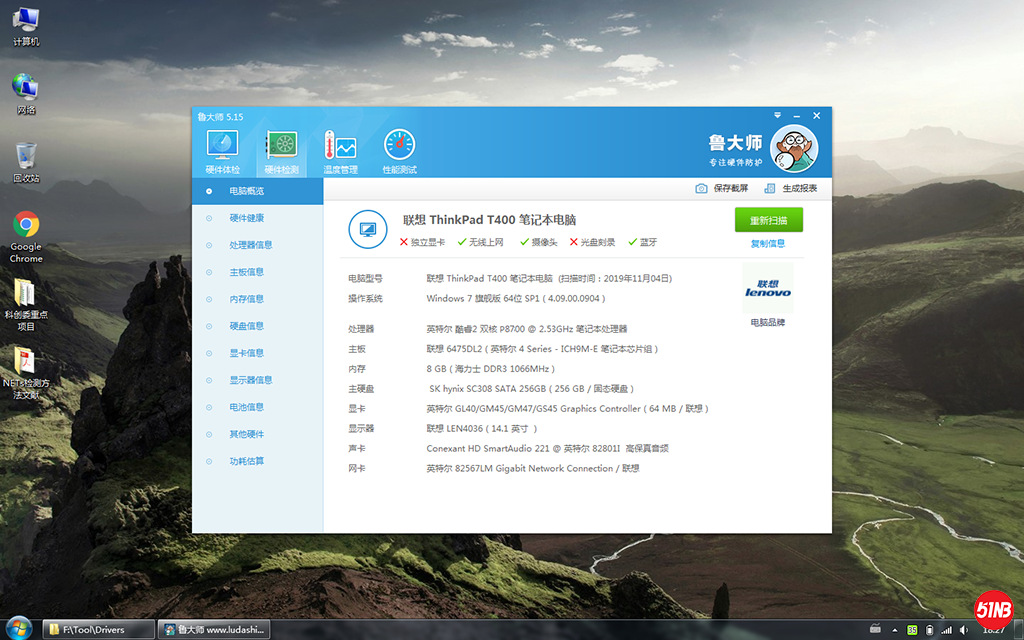Click the SK hynix SC308 SATA 256GB text
Image resolution: width=1024 pixels, height=640 pixels.
[x=532, y=389]
